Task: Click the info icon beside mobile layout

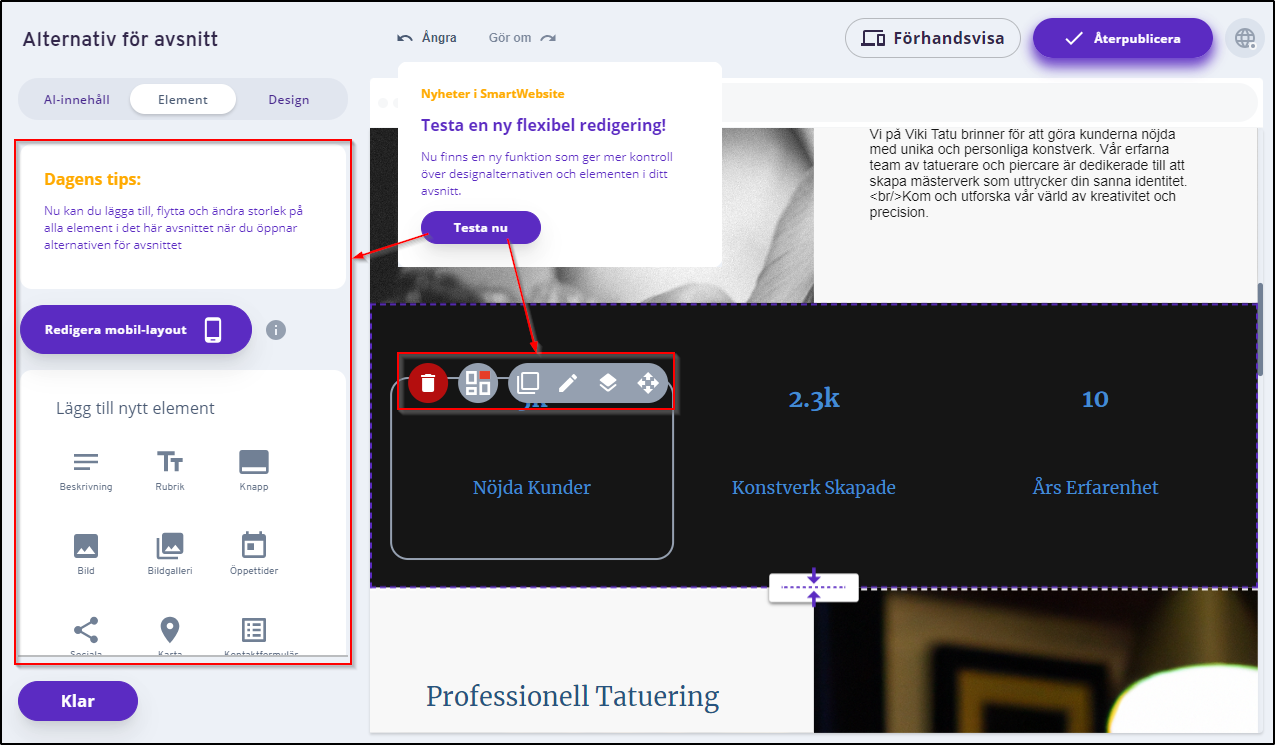Action: (x=276, y=330)
